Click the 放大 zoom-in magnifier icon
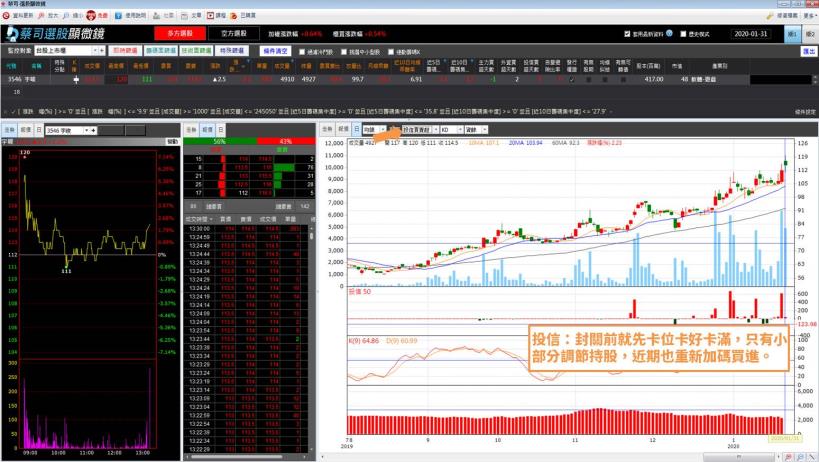 41,16
